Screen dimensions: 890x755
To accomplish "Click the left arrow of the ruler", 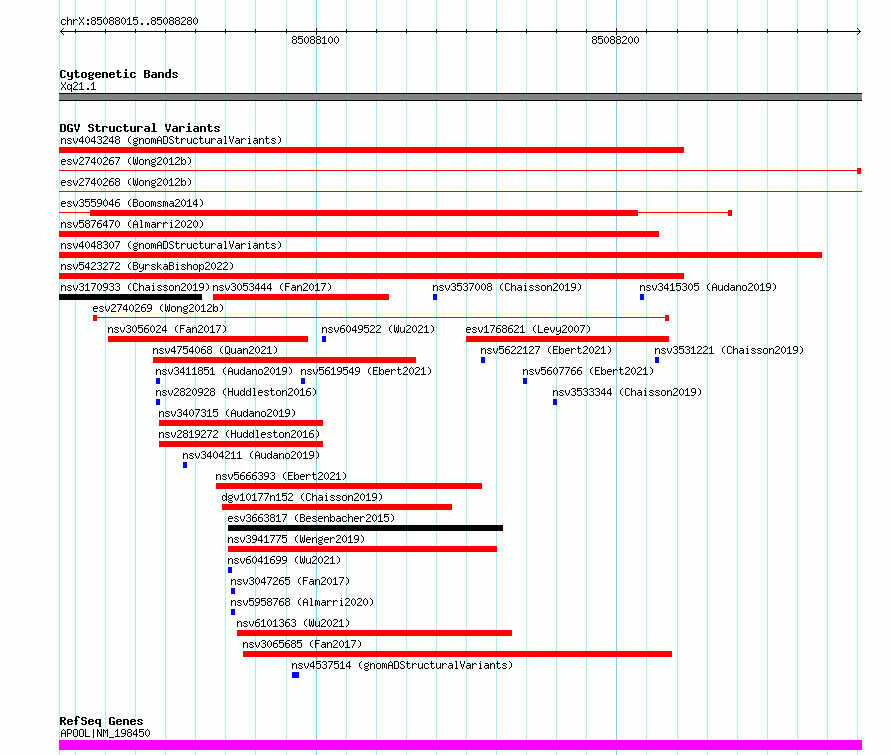I will (62, 32).
